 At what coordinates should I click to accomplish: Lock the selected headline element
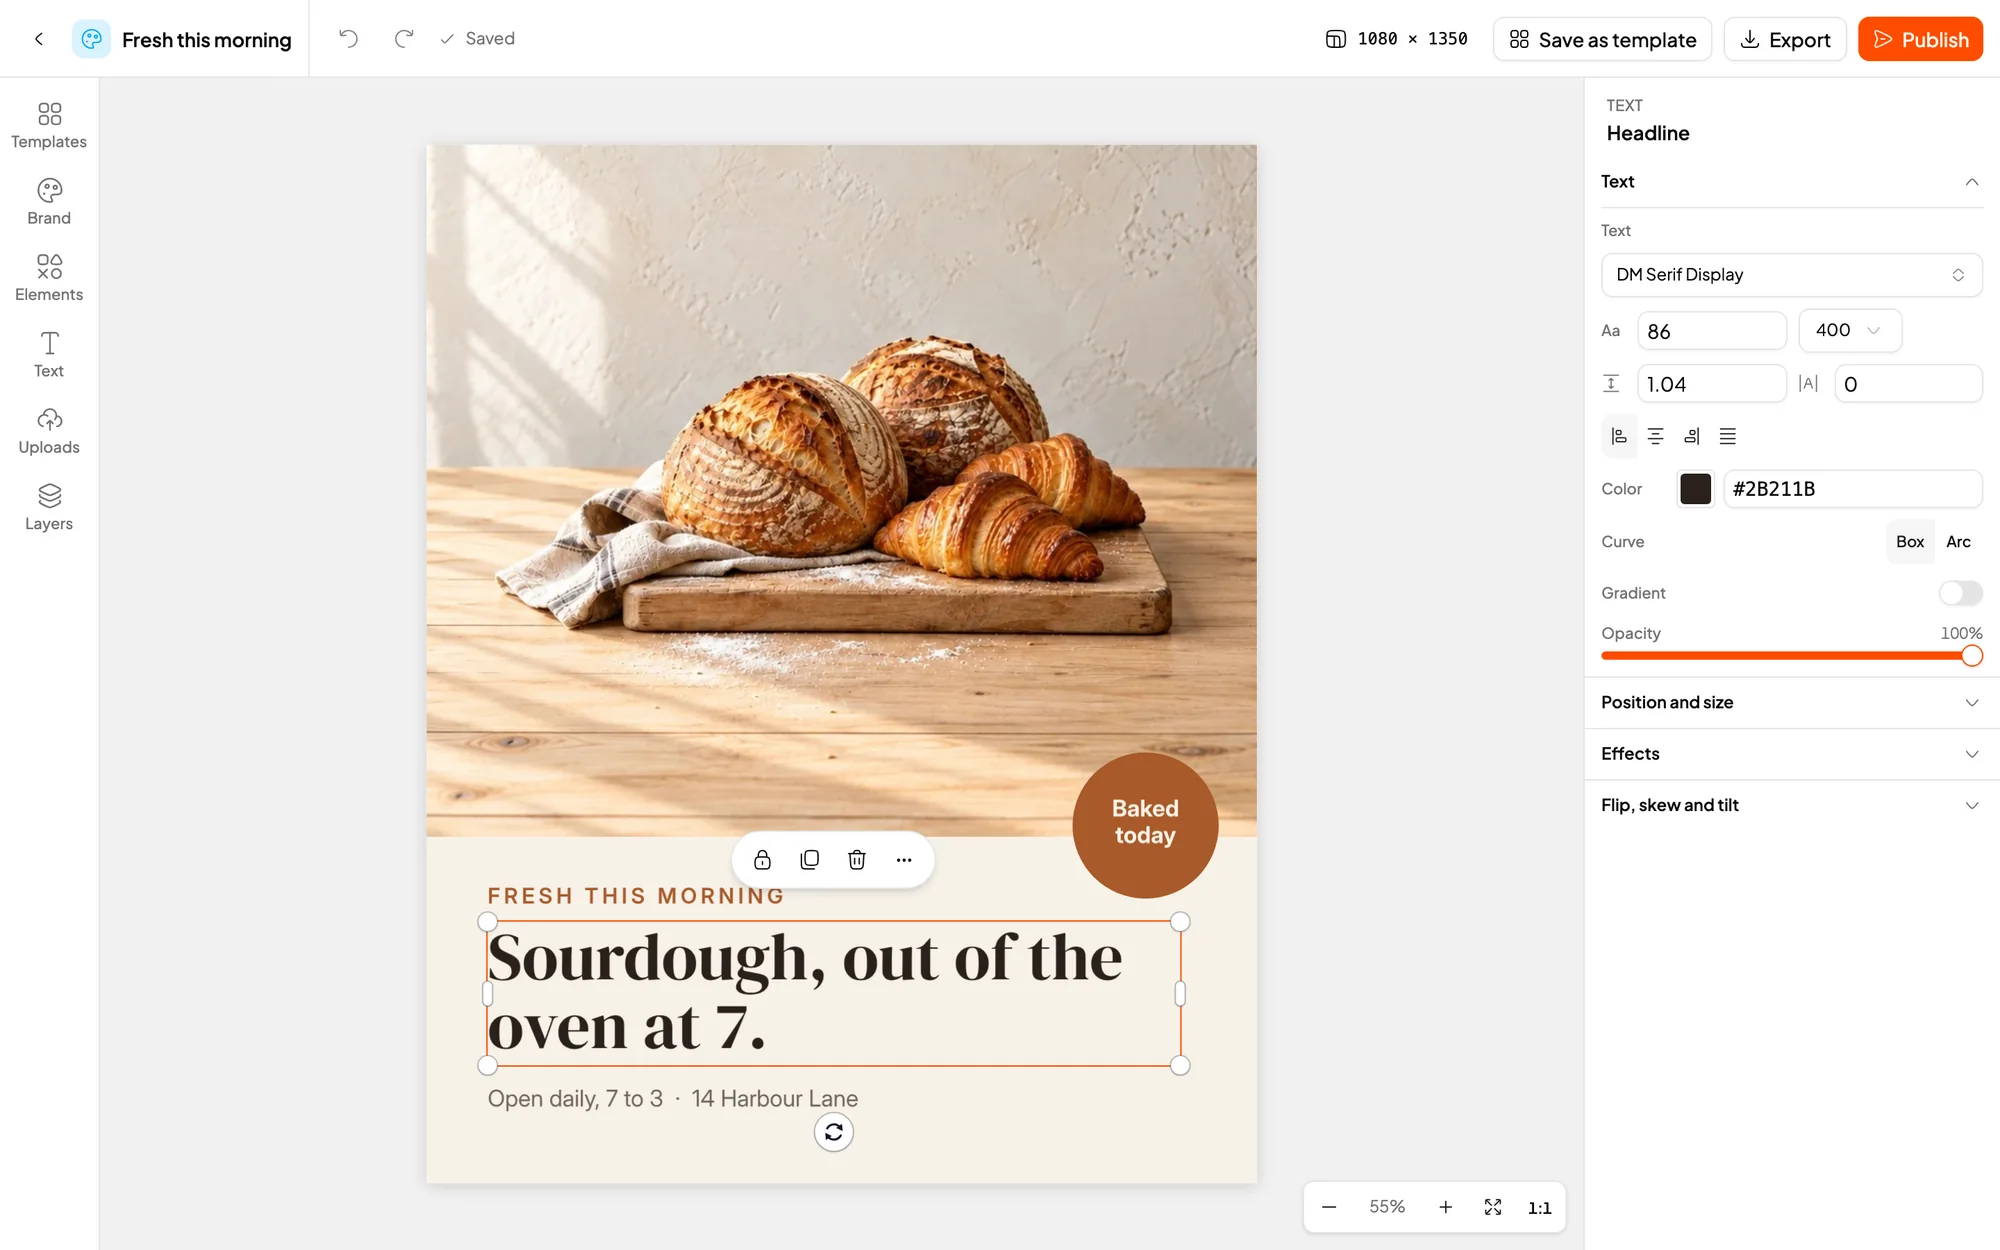point(762,860)
